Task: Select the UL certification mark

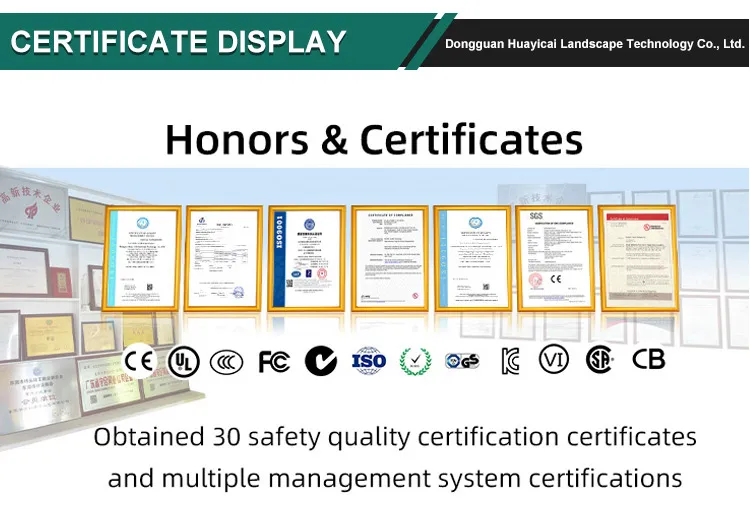Action: [x=183, y=360]
